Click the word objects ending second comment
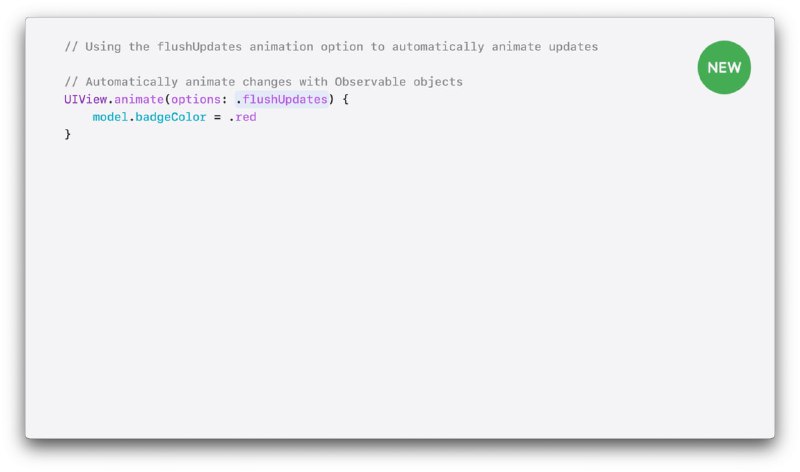800x472 pixels. tap(438, 82)
